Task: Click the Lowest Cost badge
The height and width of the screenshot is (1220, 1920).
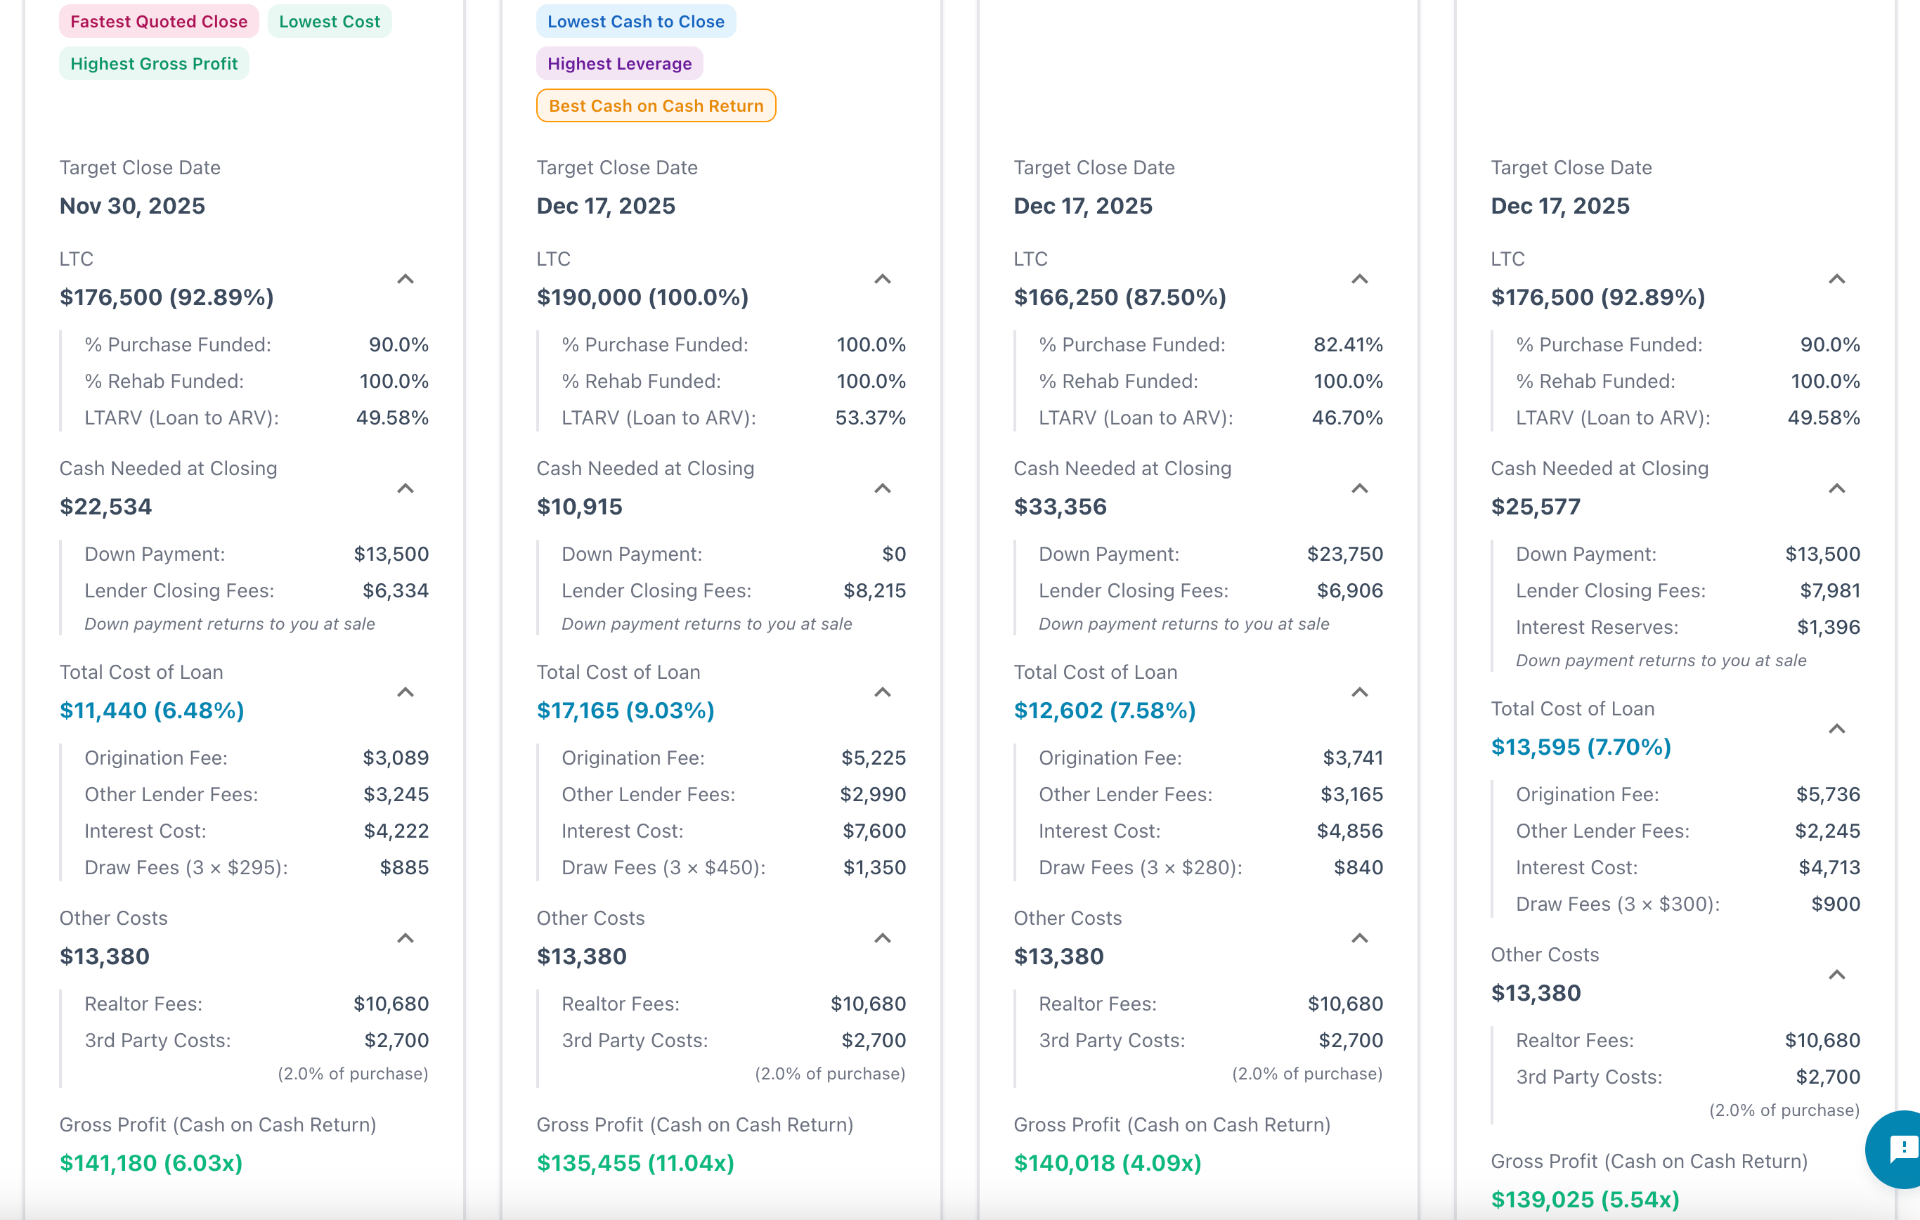Action: click(329, 20)
